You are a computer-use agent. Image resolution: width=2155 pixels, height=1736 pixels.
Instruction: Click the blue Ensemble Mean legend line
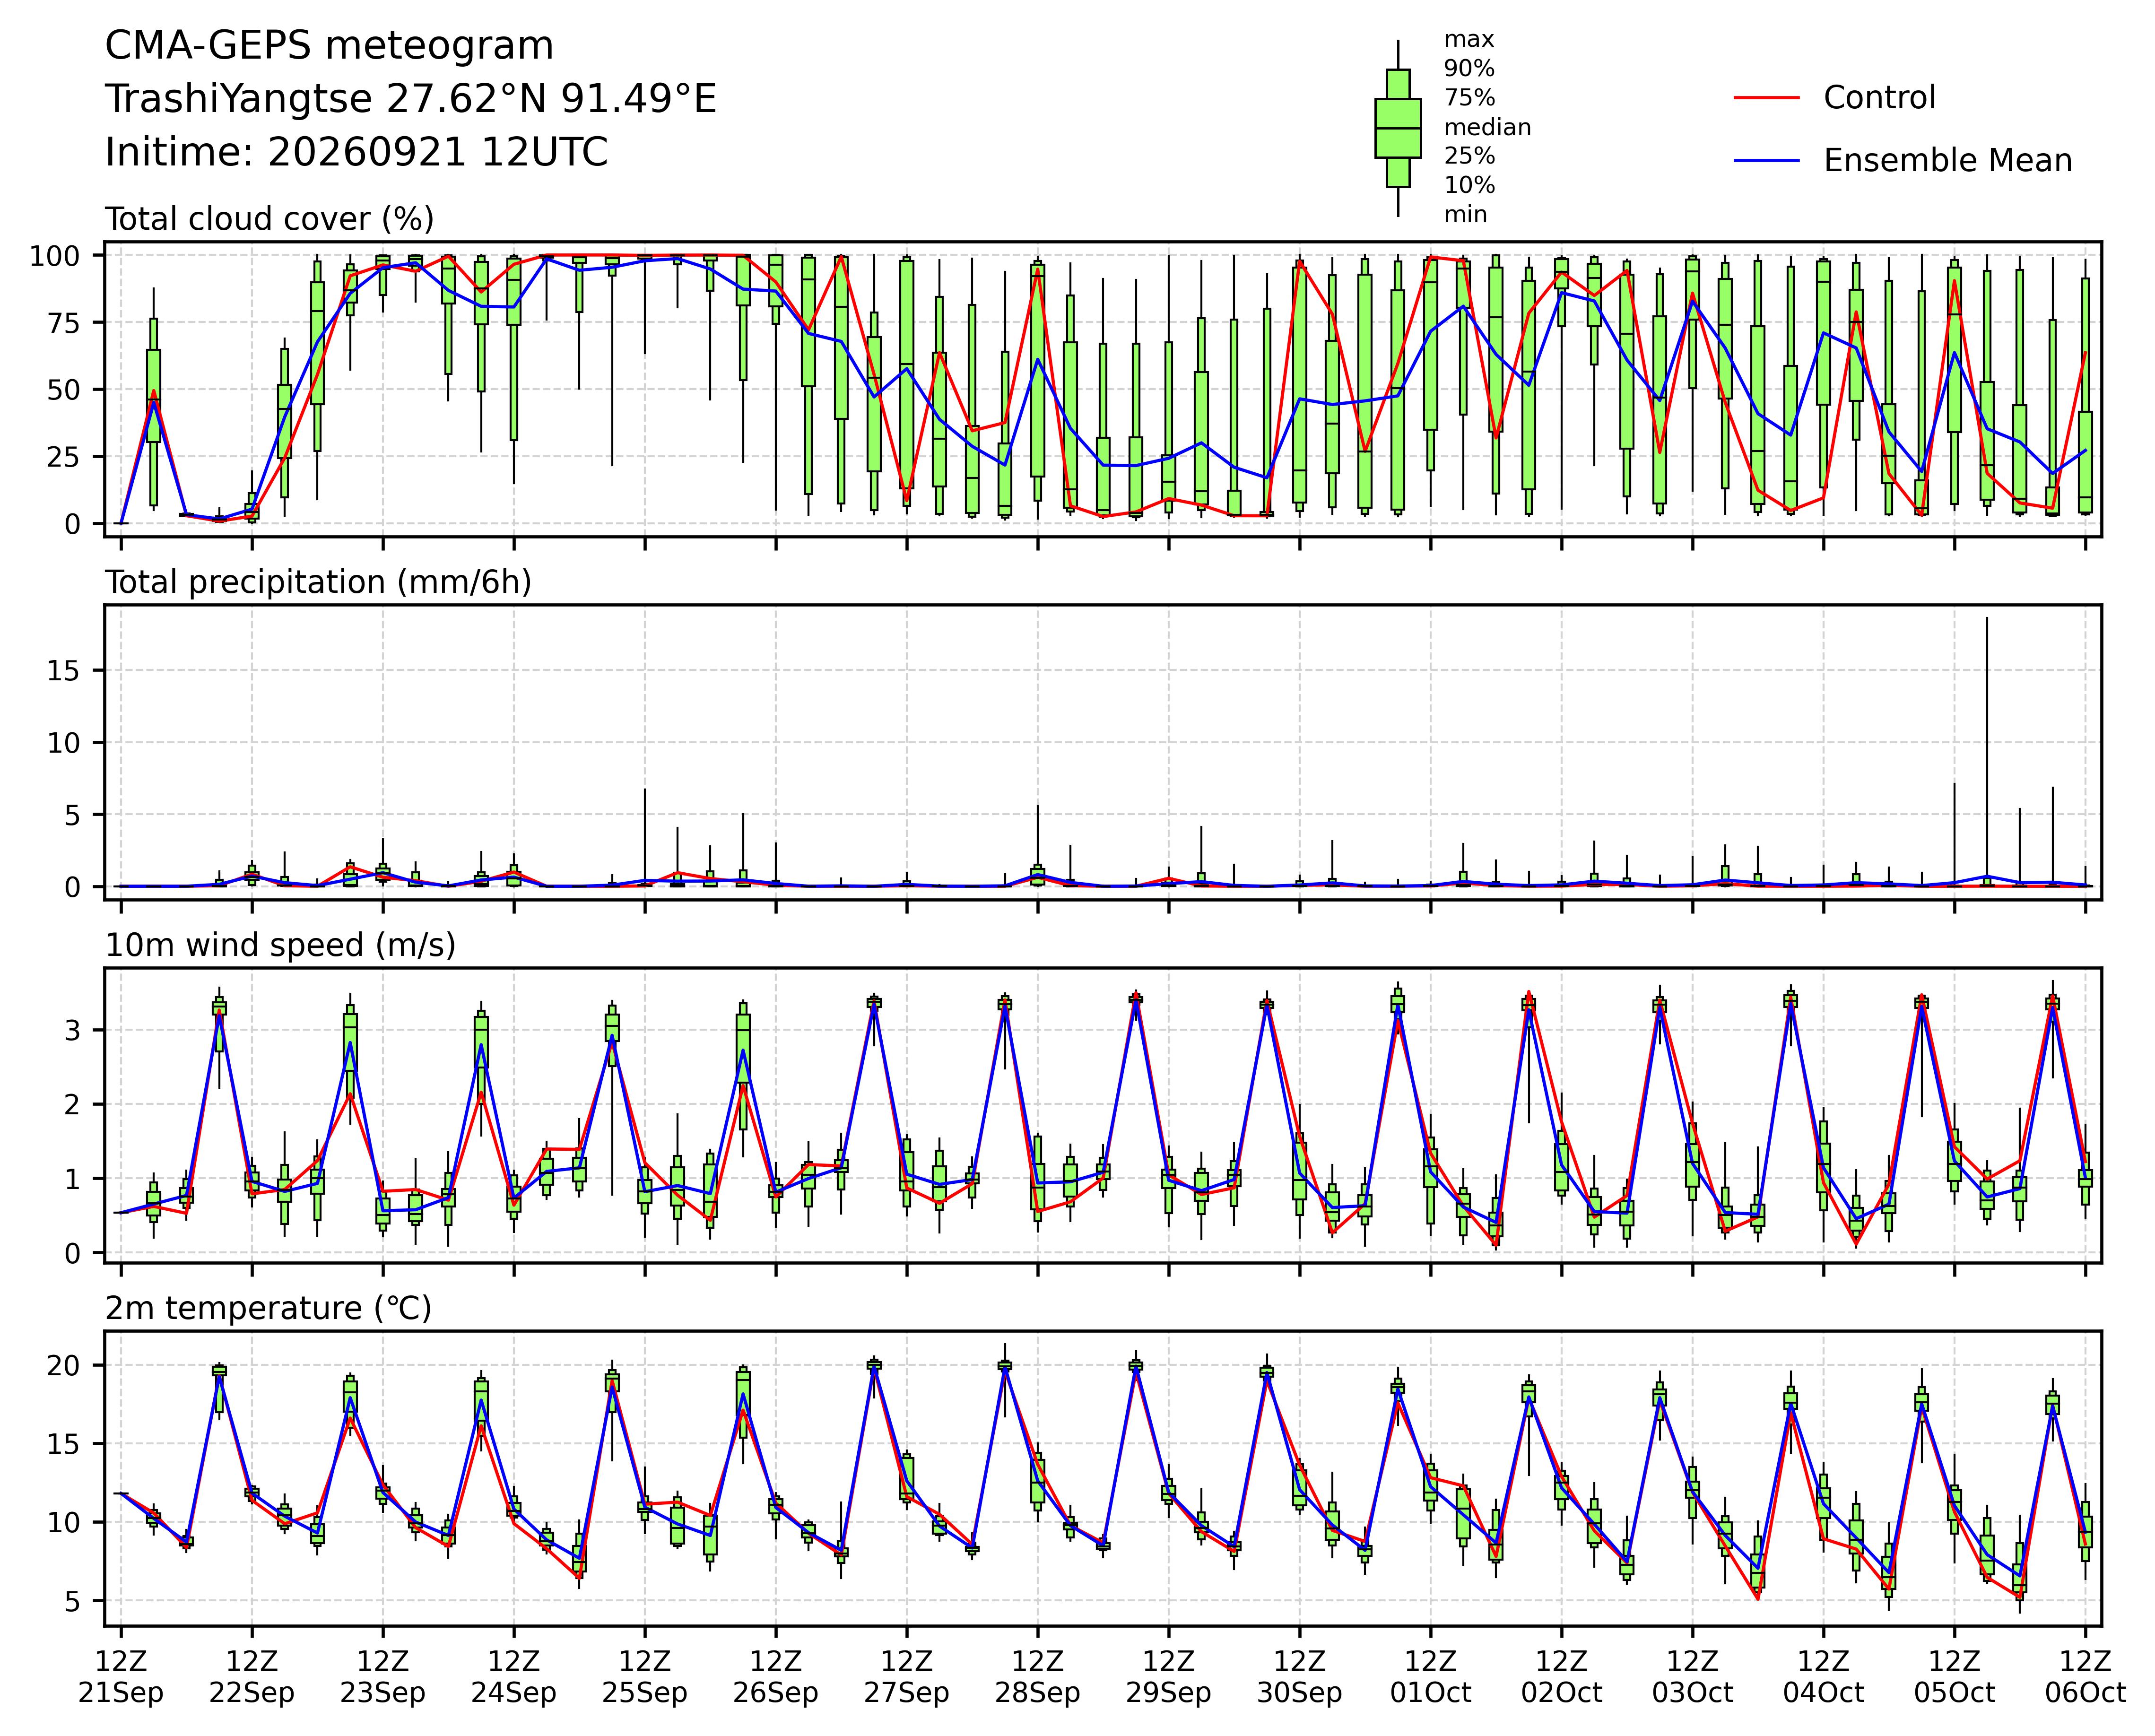click(1766, 161)
